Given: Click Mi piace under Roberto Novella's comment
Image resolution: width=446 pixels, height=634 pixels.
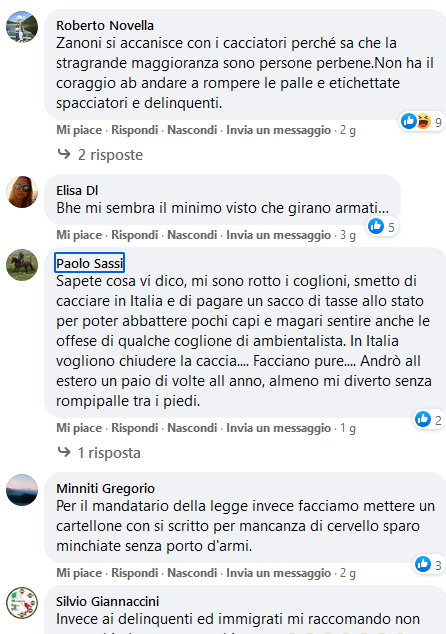Looking at the screenshot, I should click(x=79, y=130).
